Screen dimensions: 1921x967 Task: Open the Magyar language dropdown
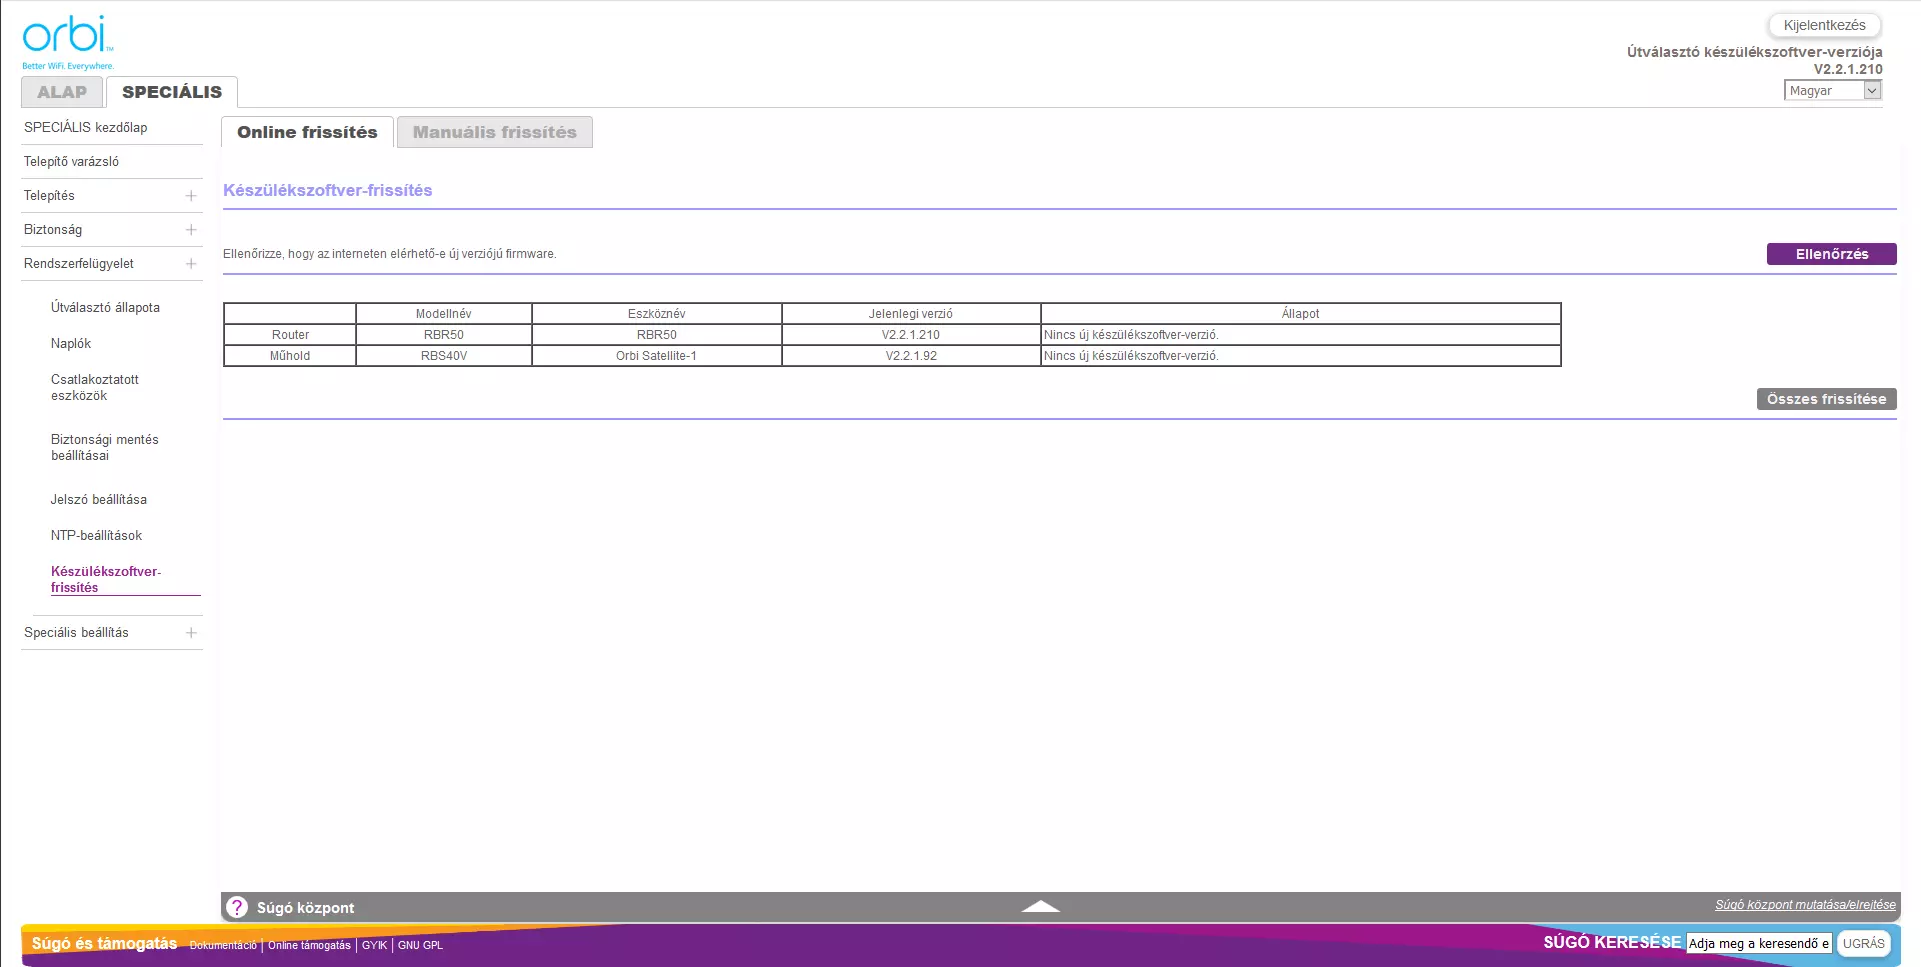point(1832,91)
